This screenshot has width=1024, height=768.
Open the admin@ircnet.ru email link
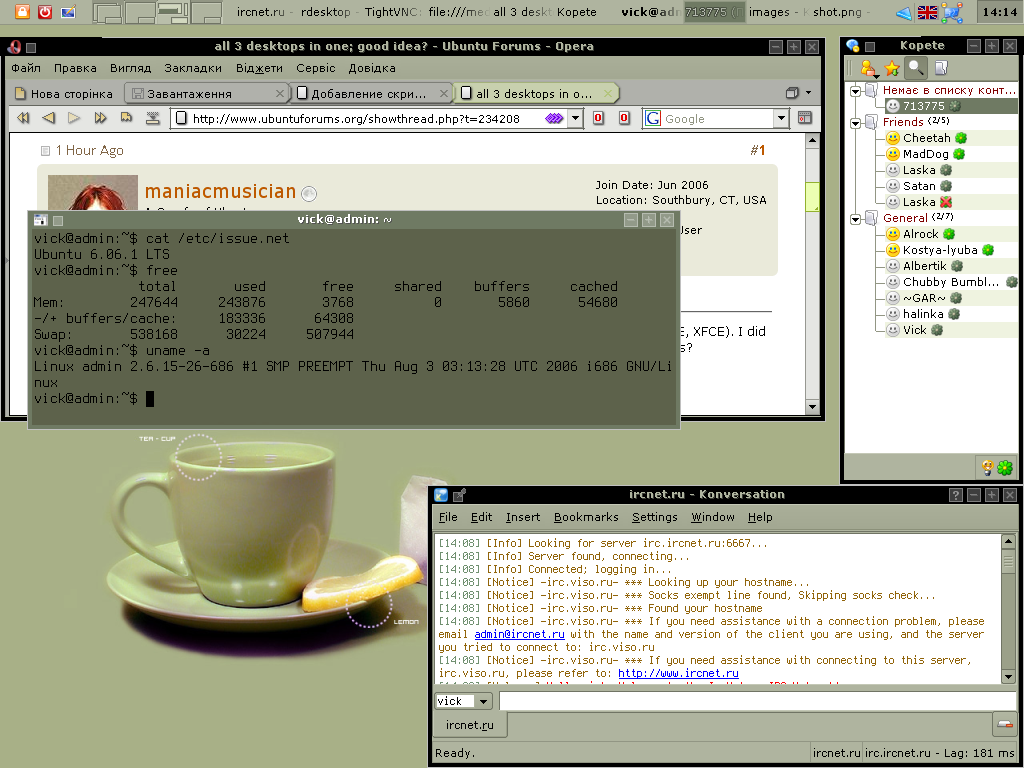point(519,634)
